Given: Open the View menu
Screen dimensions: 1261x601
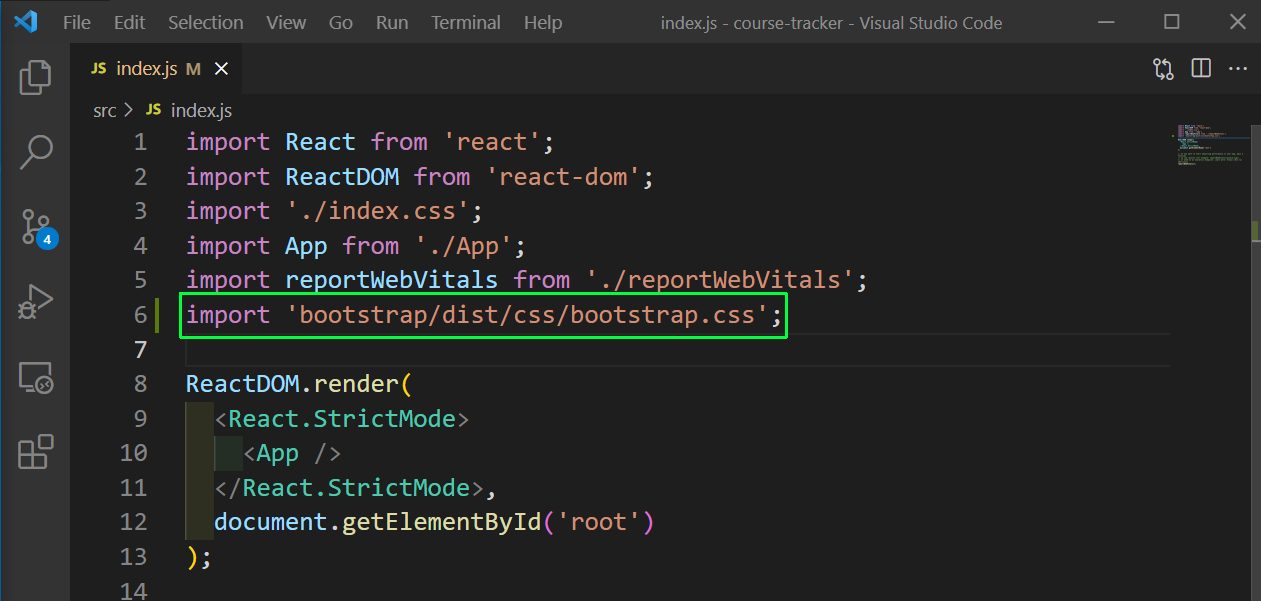Looking at the screenshot, I should pos(287,22).
